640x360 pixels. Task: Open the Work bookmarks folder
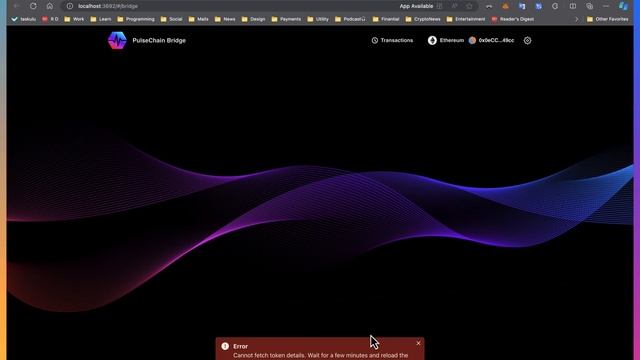74,19
